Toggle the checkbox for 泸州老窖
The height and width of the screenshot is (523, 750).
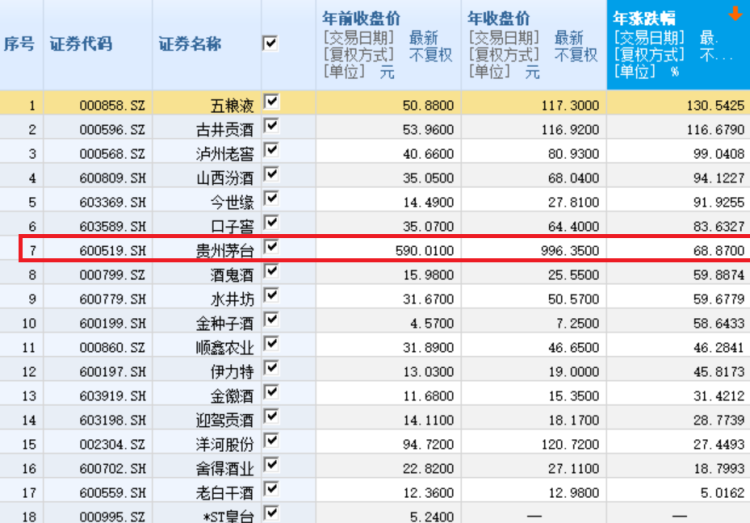click(x=271, y=150)
